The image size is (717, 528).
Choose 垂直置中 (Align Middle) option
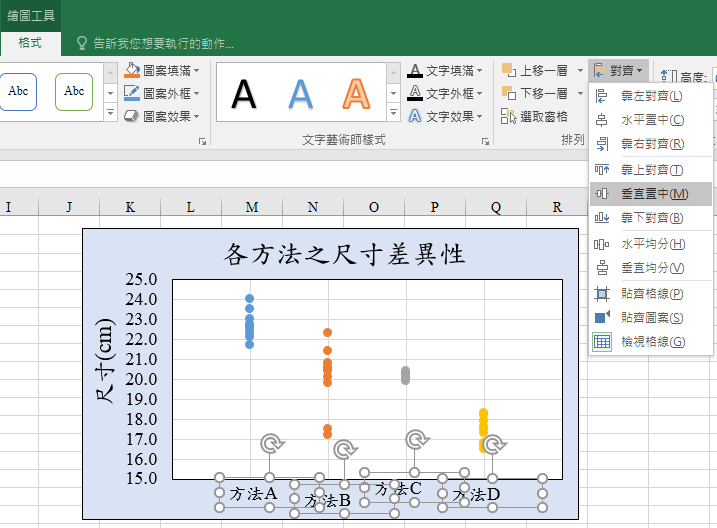coord(651,193)
